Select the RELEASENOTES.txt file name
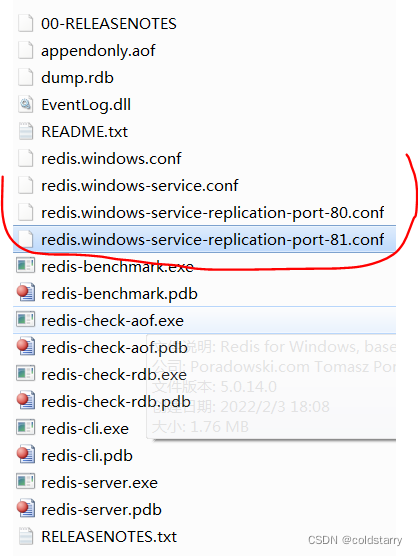Image resolution: width=418 pixels, height=556 pixels. [x=109, y=536]
